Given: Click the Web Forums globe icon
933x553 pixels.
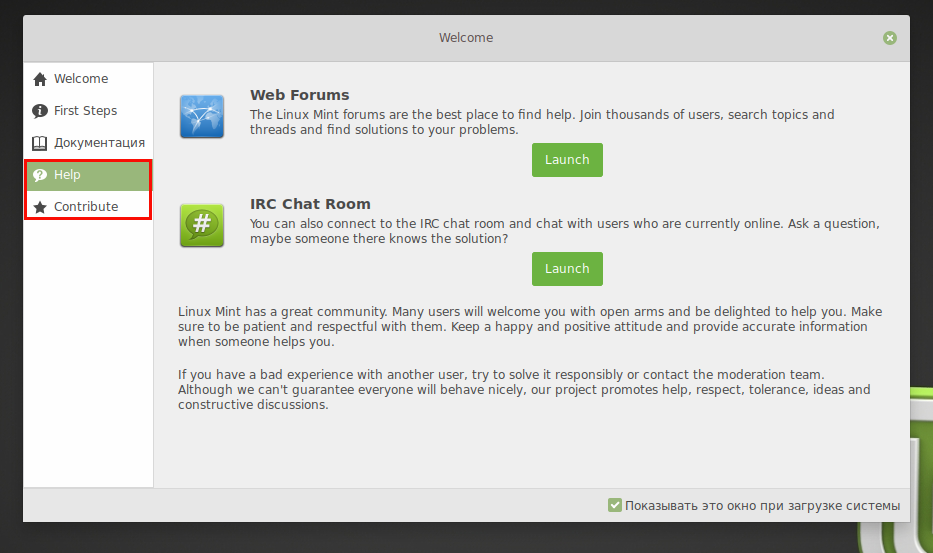Looking at the screenshot, I should click(202, 117).
